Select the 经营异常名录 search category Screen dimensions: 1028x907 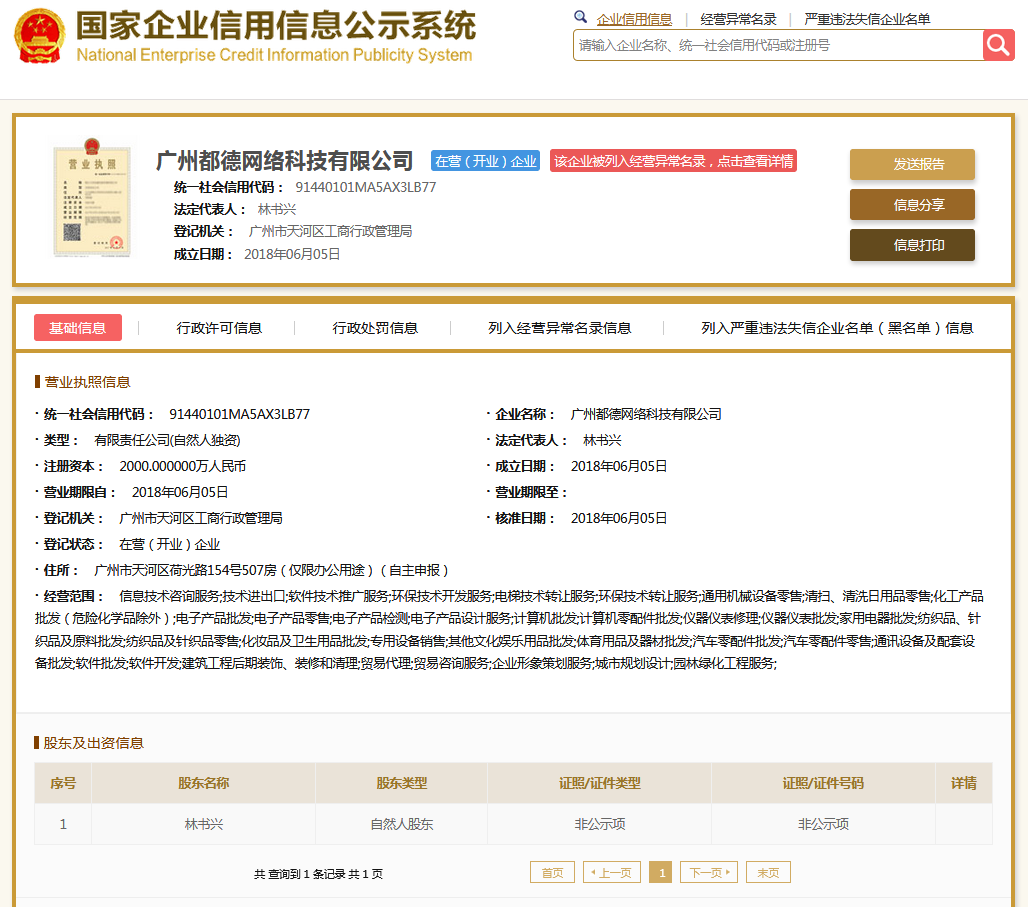738,19
